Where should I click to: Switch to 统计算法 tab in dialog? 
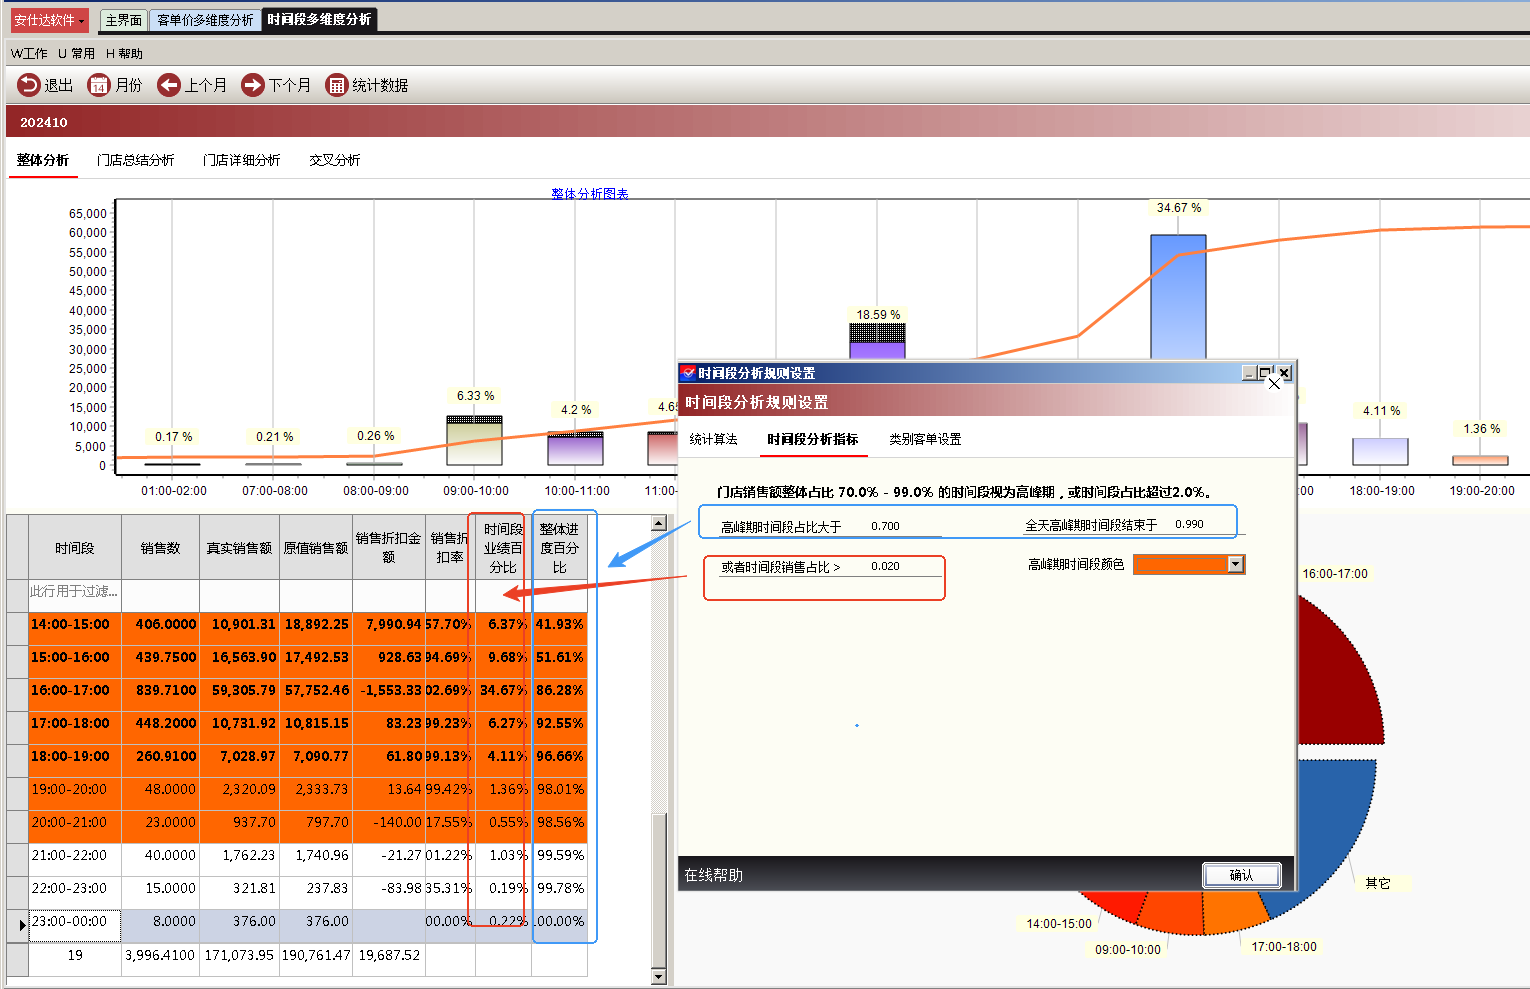(x=713, y=440)
